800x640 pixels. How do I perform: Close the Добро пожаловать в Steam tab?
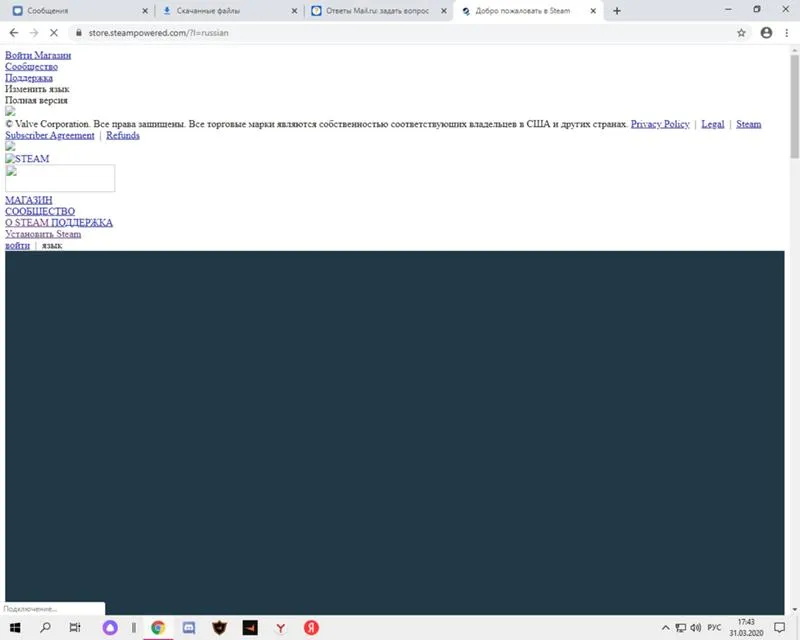(x=593, y=11)
